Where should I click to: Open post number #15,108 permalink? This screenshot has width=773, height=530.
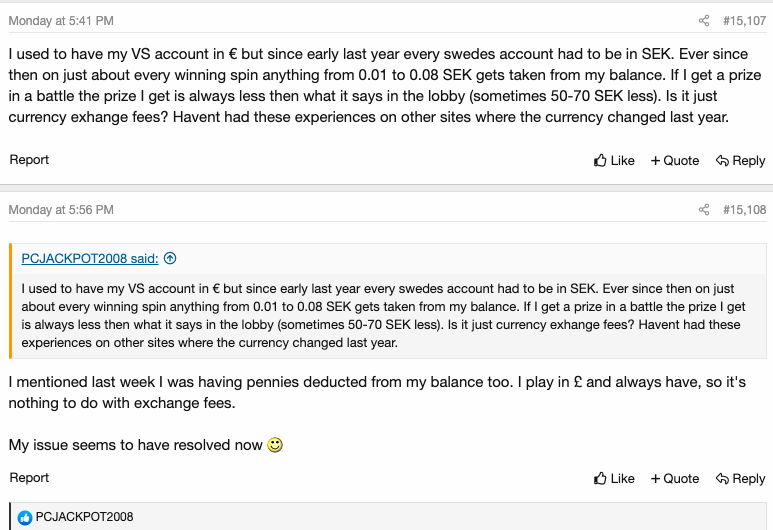pyautogui.click(x=744, y=210)
